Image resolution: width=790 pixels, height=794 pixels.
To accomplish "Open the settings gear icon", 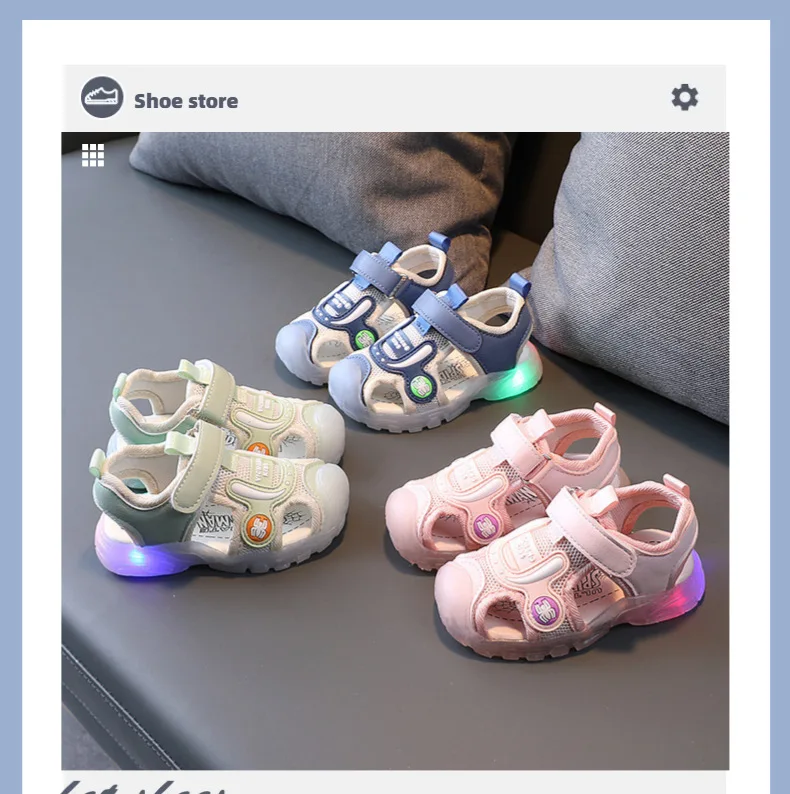I will click(685, 97).
